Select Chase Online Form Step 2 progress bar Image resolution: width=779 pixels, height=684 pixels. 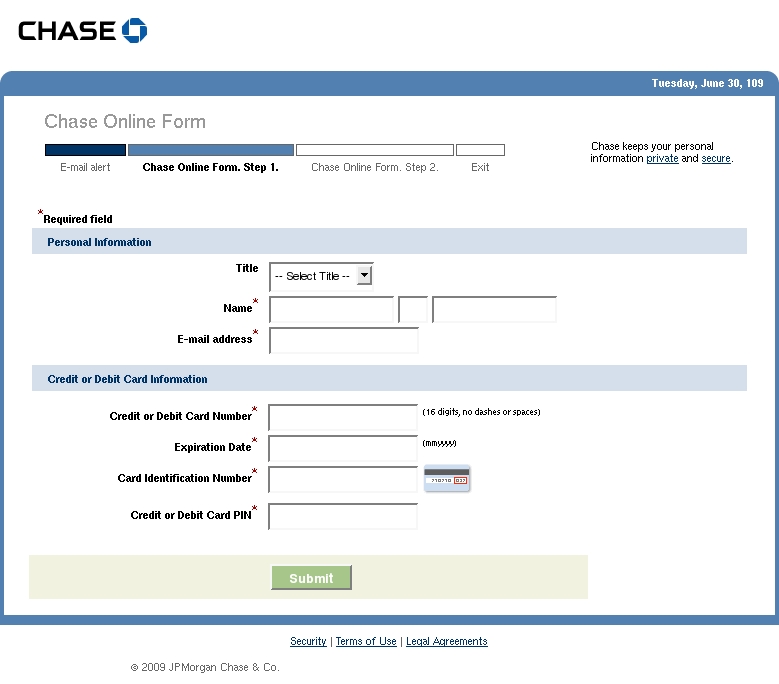375,150
